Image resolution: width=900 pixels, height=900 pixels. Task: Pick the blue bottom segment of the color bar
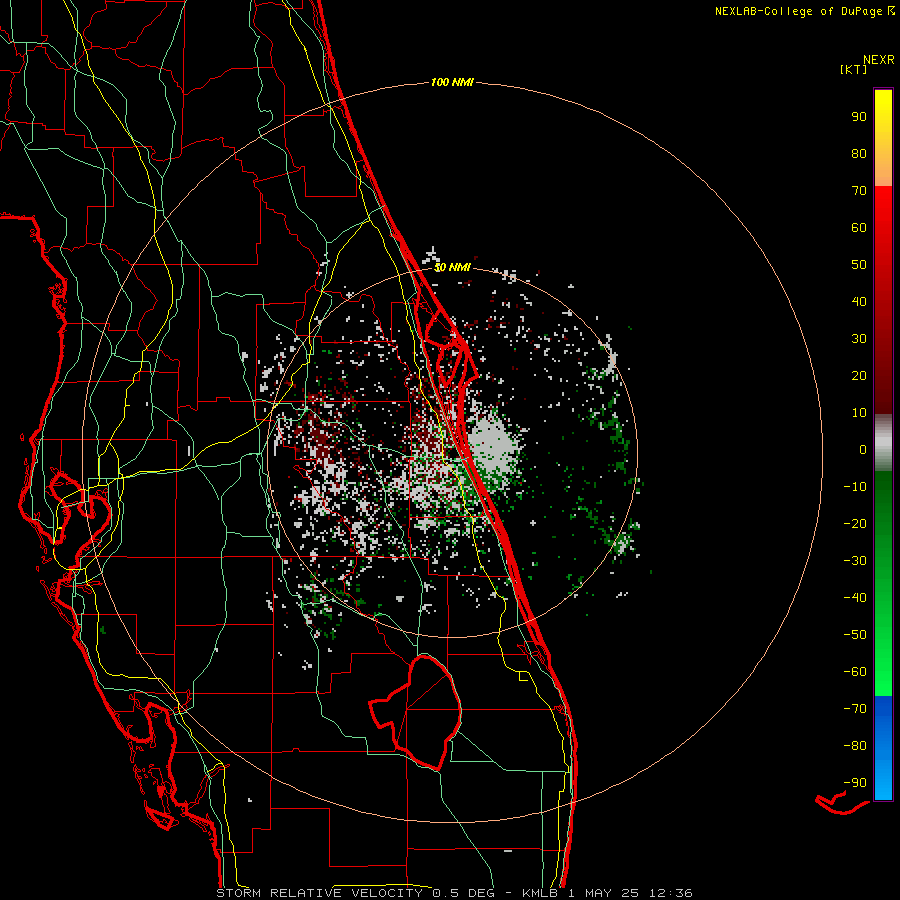[x=883, y=748]
